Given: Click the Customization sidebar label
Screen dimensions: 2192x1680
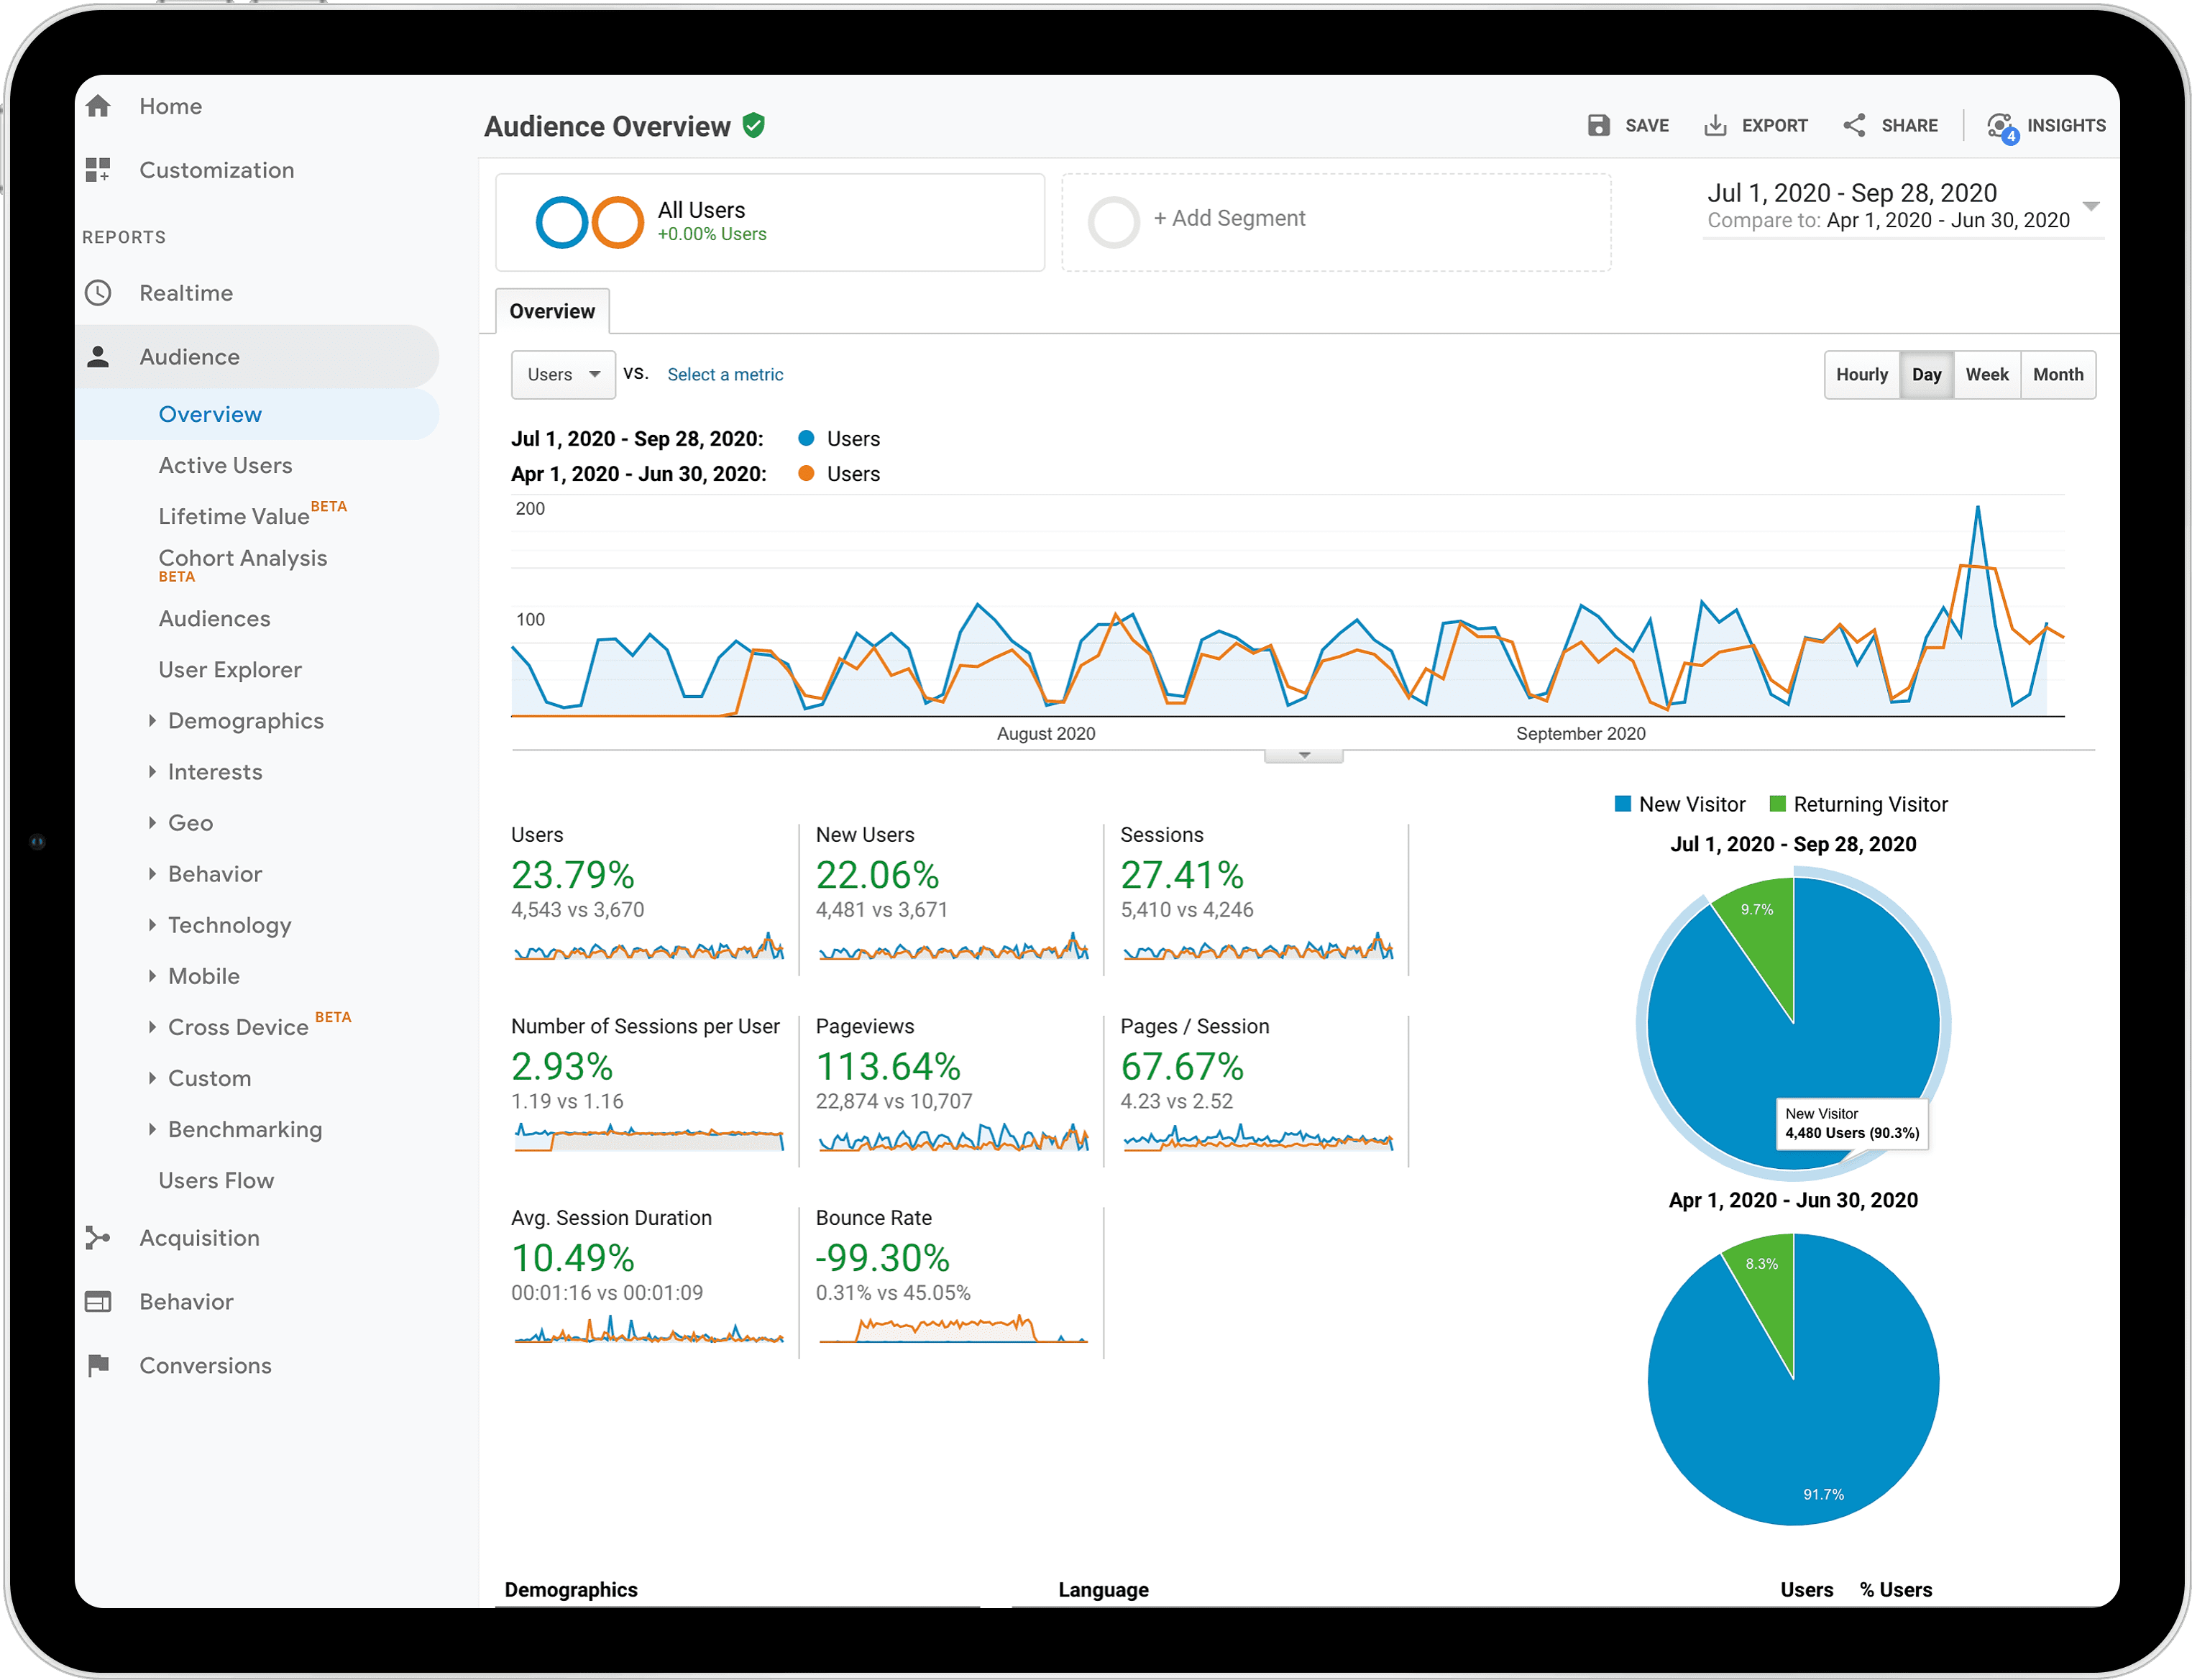Looking at the screenshot, I should (217, 170).
